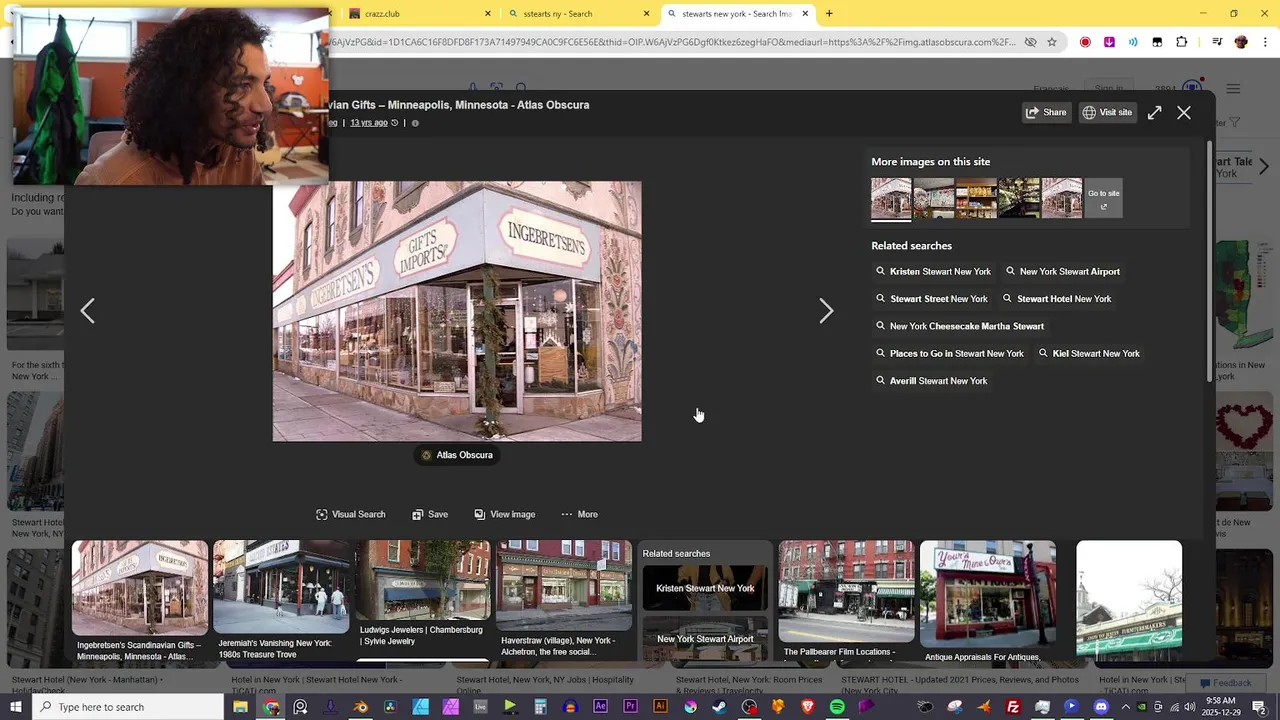The width and height of the screenshot is (1280, 720).
Task: Click View image below the photo
Action: coord(505,514)
